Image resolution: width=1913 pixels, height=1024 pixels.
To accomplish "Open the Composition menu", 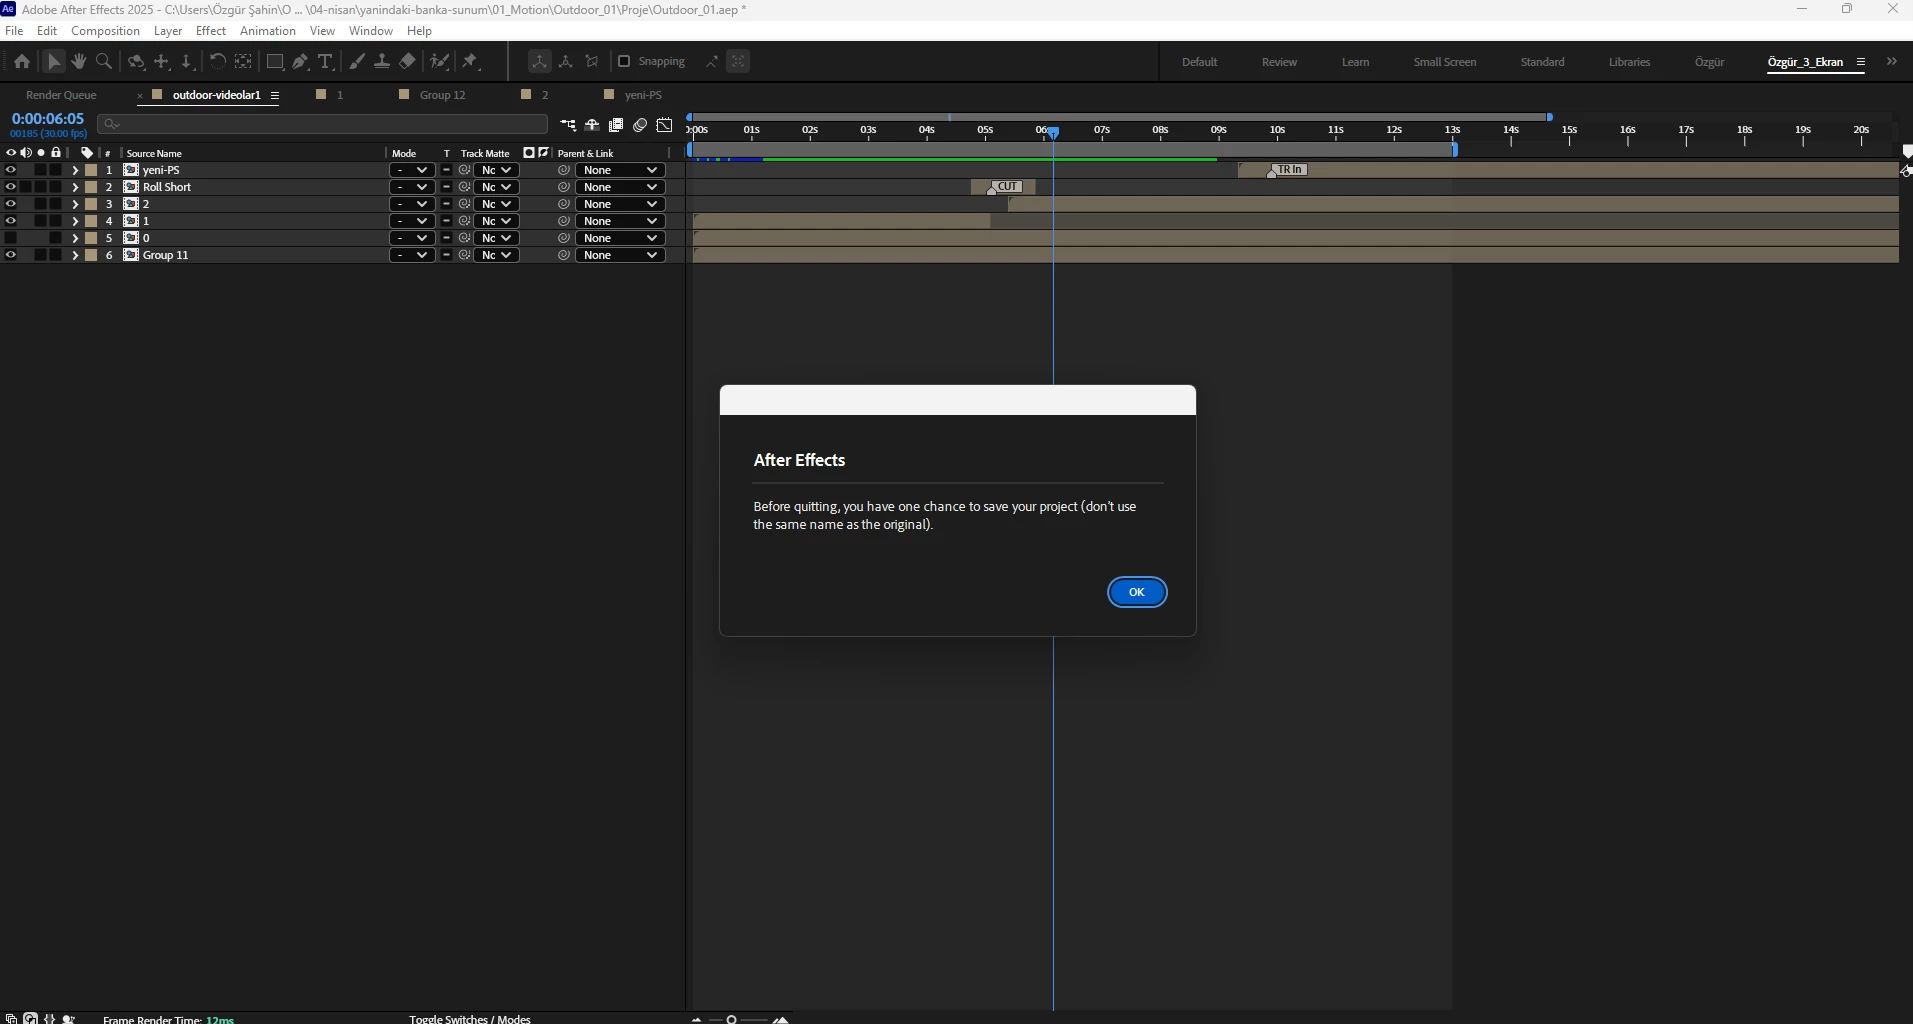I will [105, 31].
